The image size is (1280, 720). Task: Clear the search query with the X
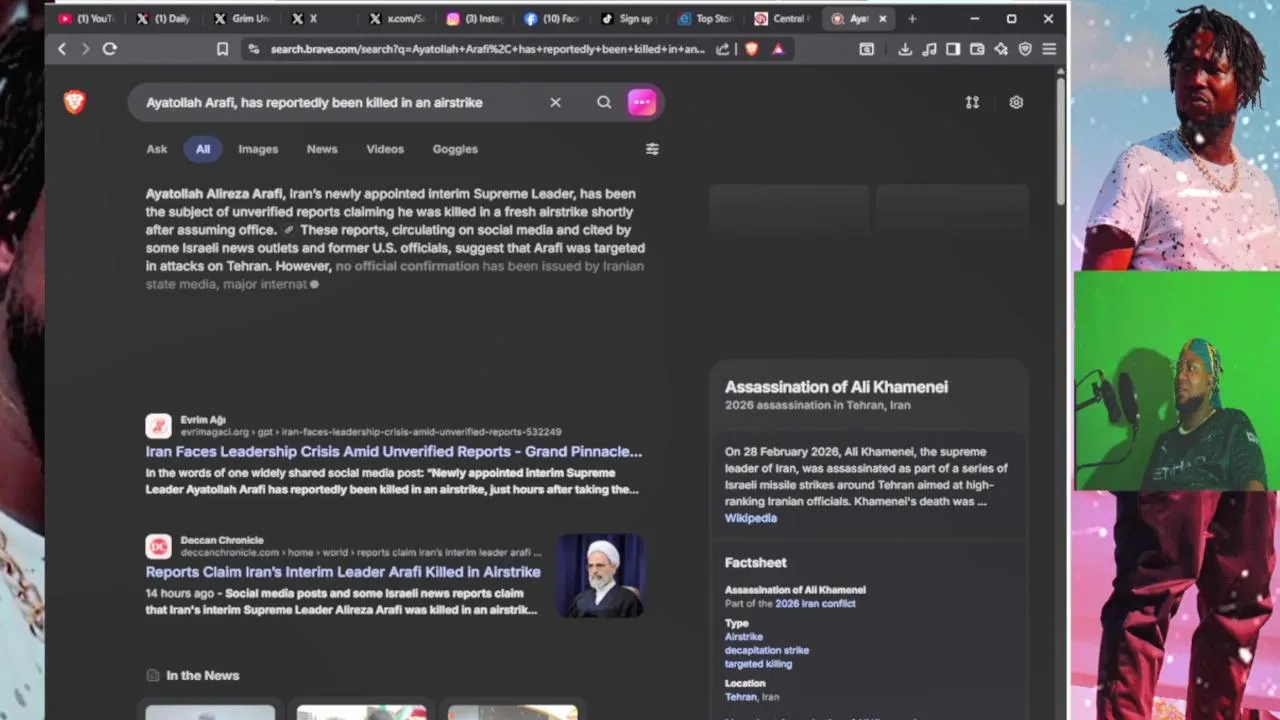tap(555, 102)
